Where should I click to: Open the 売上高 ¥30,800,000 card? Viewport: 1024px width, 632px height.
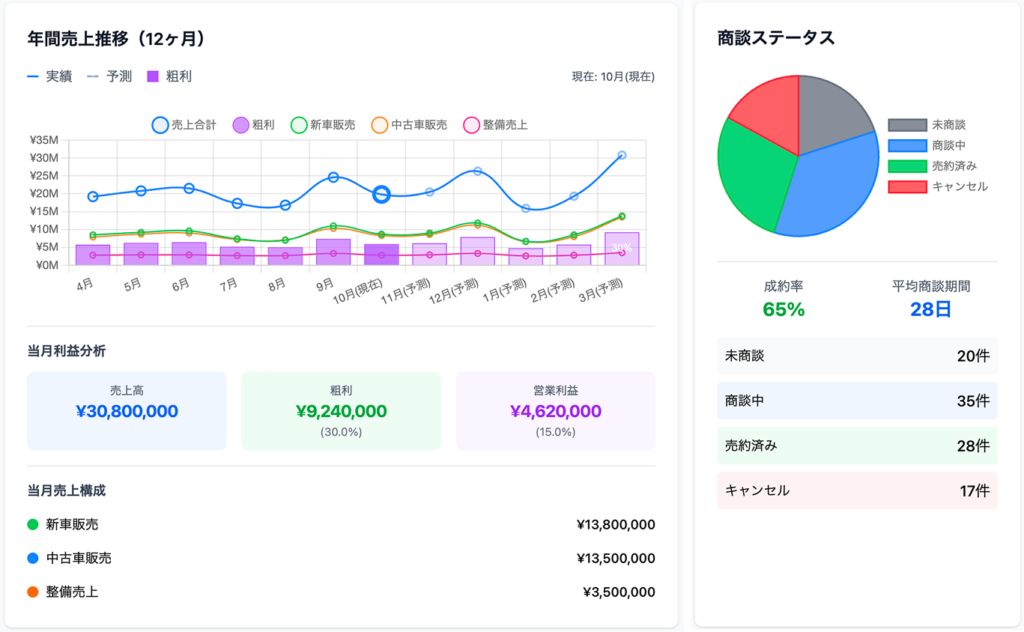127,411
